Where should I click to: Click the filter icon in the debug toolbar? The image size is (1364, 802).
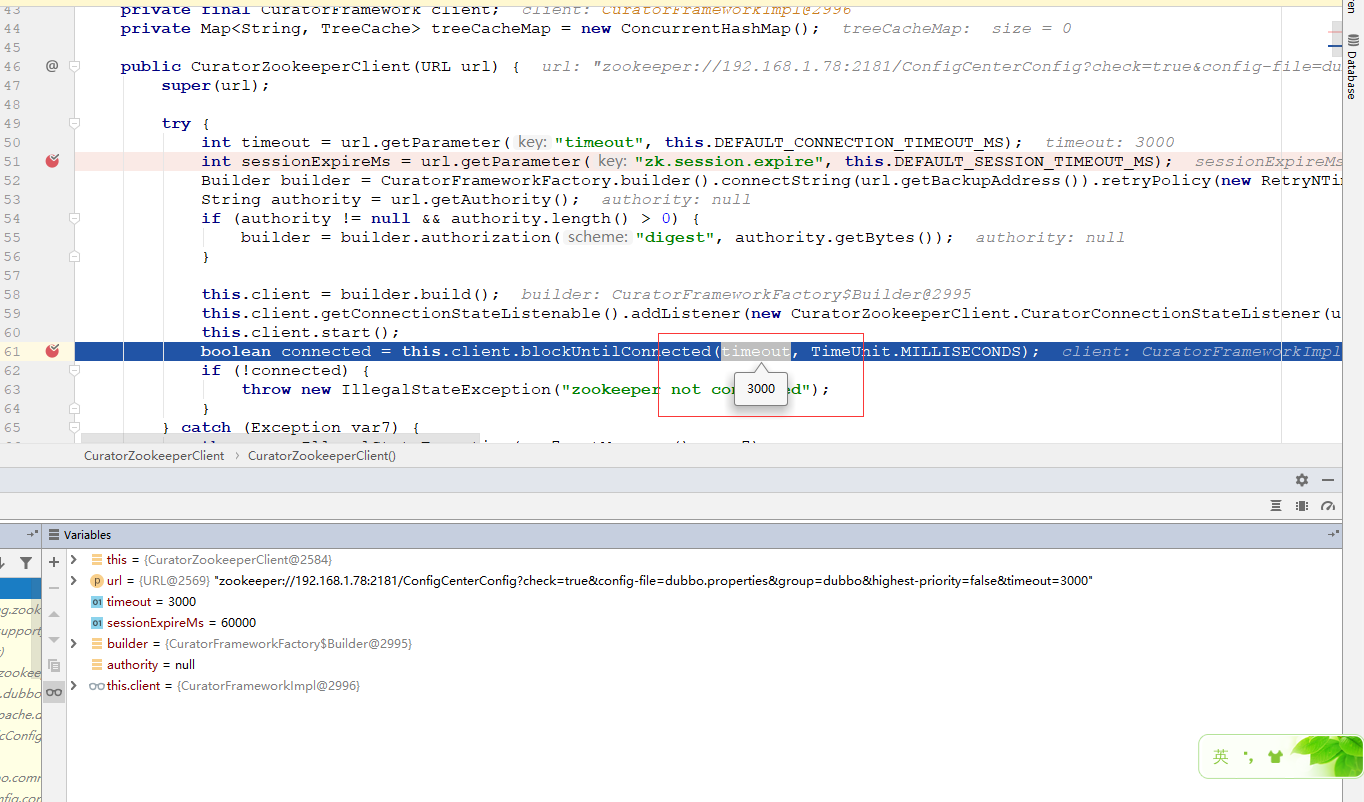25,562
